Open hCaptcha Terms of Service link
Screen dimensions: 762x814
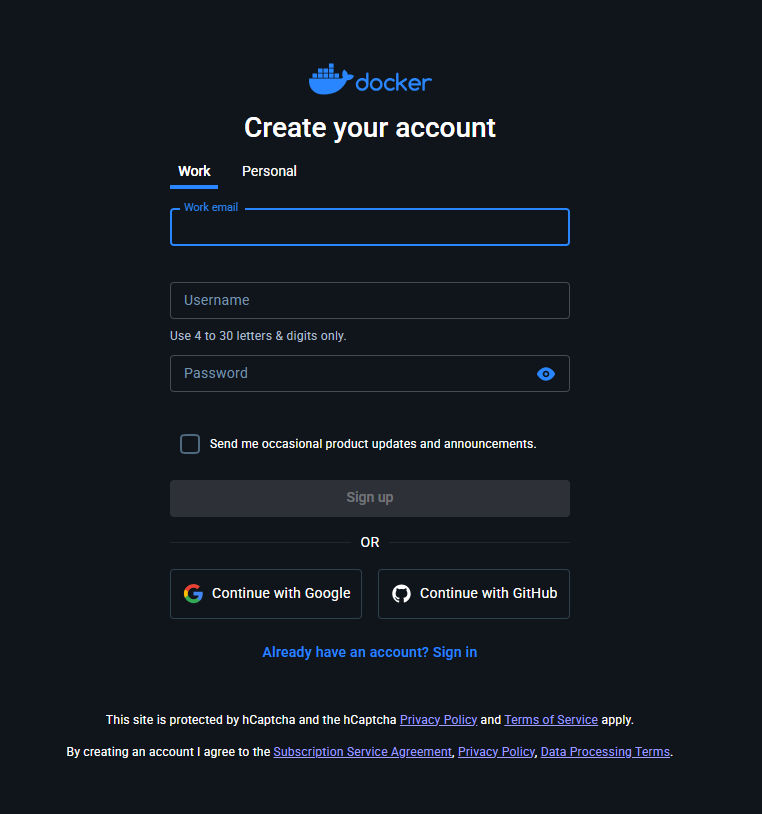551,720
